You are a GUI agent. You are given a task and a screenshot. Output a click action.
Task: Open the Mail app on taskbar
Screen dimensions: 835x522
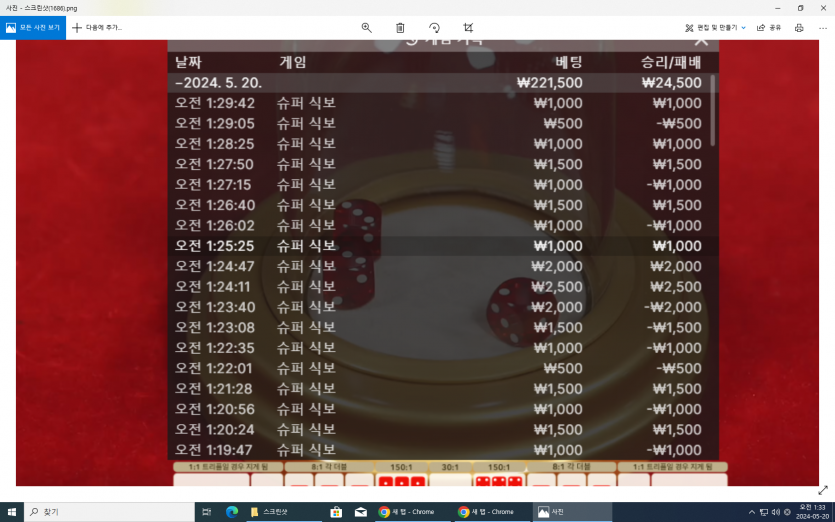[x=361, y=512]
